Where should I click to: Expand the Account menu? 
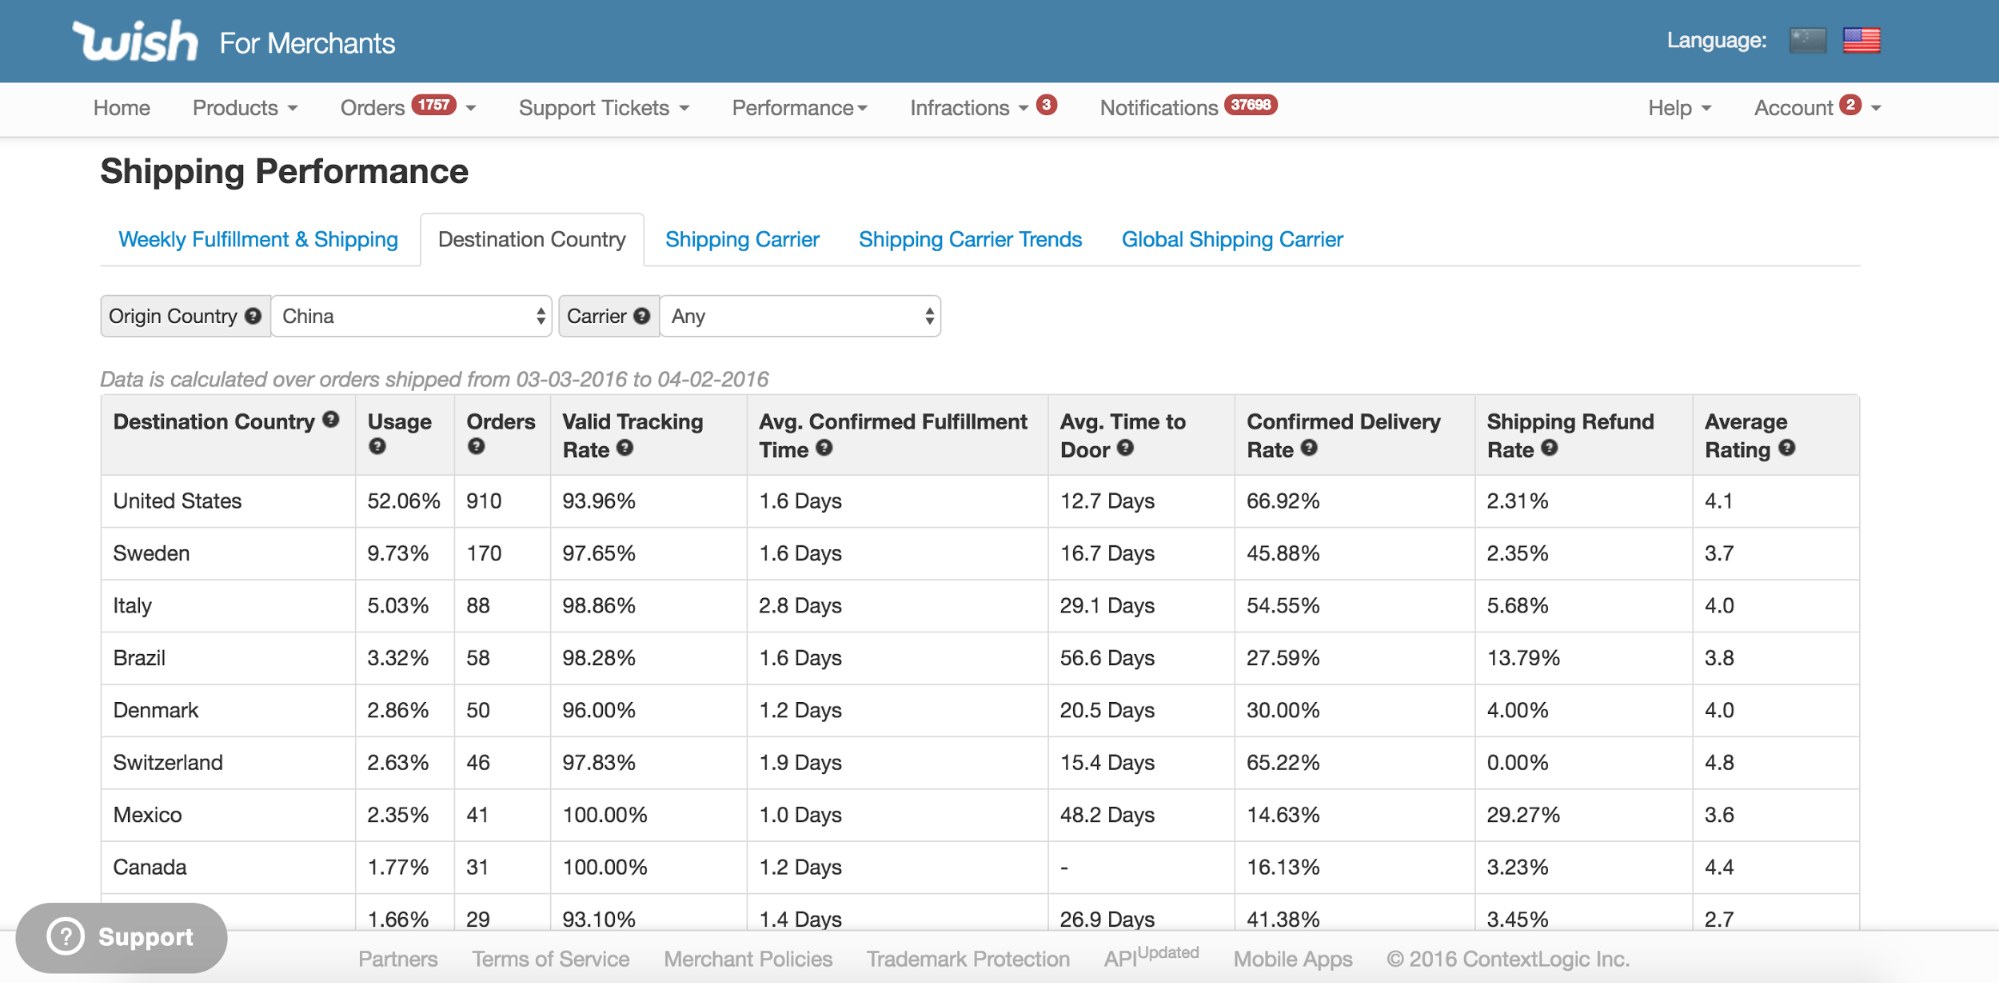[x=1815, y=108]
